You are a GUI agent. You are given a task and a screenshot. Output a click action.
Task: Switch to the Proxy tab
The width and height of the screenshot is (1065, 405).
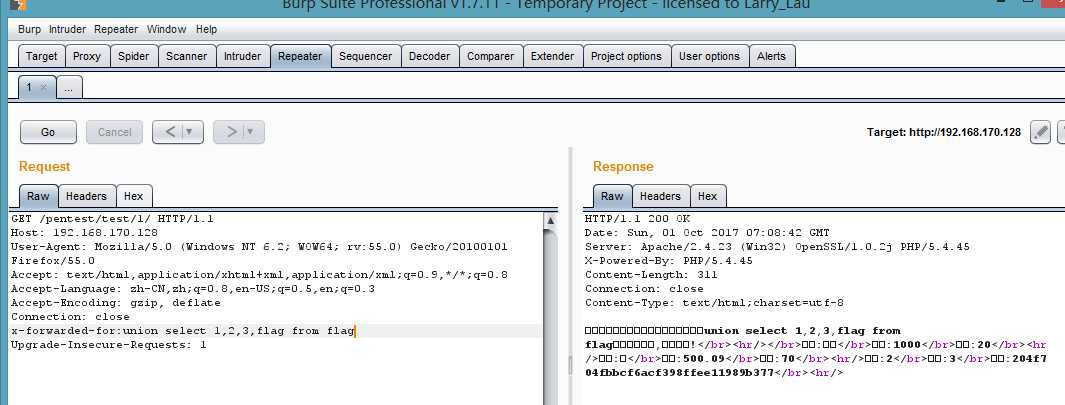[87, 56]
